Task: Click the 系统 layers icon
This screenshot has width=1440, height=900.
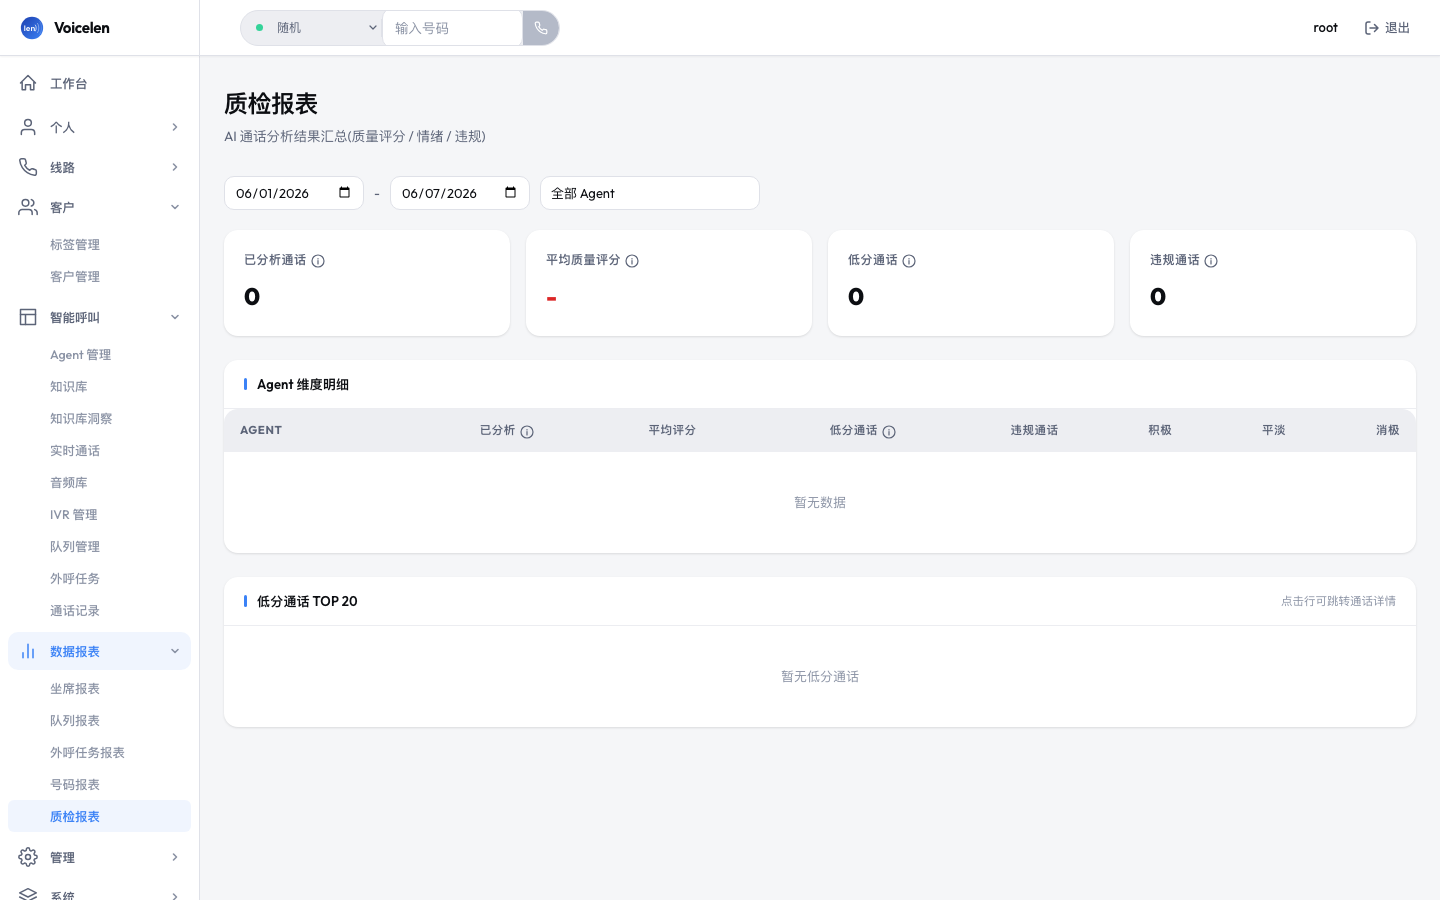Action: coord(28,894)
